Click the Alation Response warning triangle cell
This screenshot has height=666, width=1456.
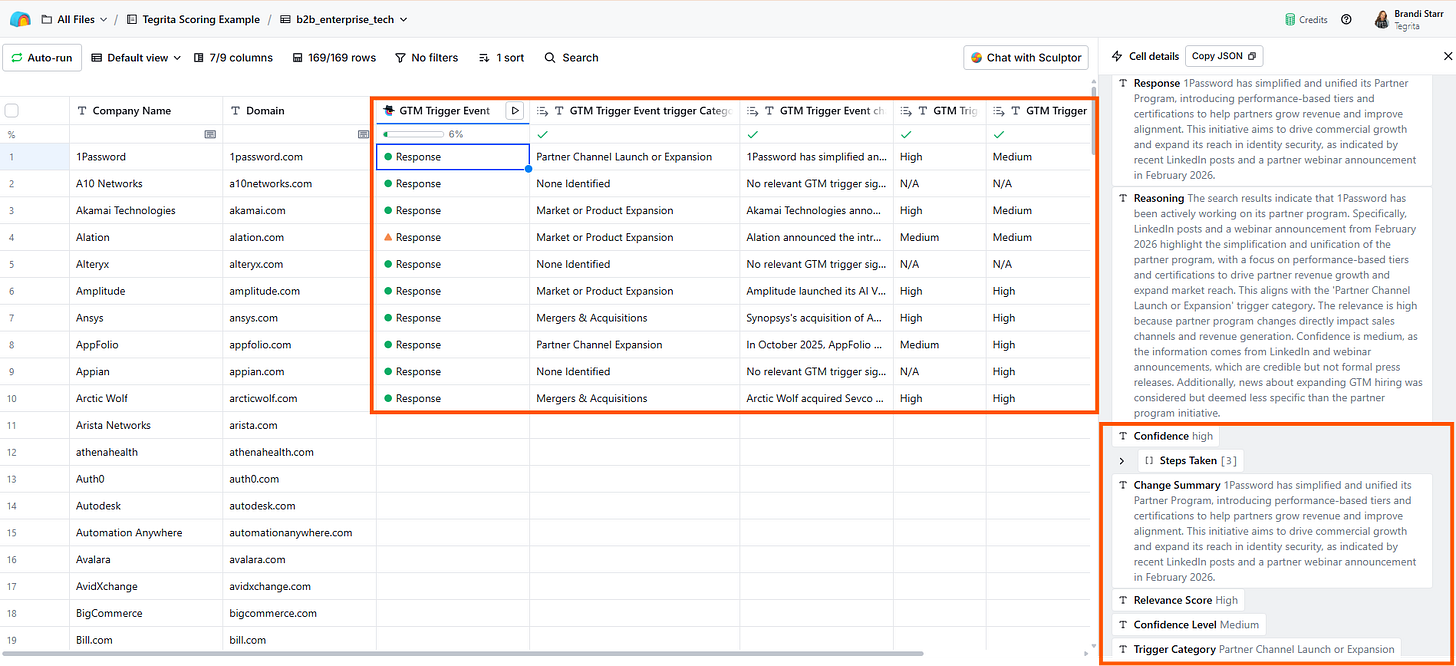coord(453,238)
